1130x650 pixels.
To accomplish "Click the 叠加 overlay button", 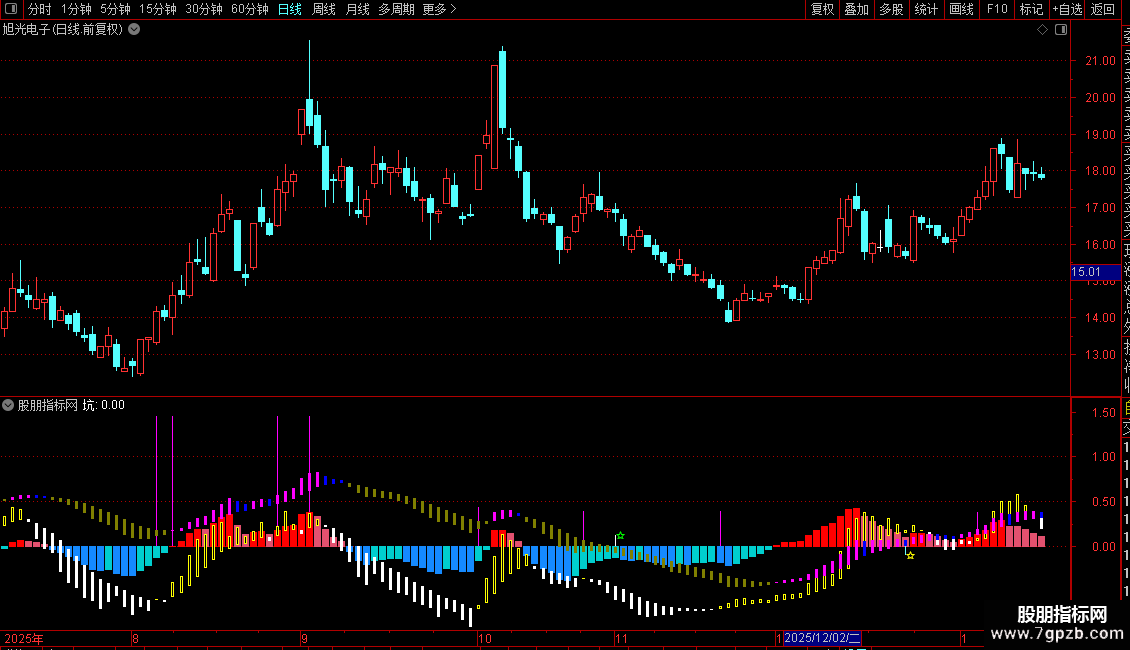I will 857,9.
